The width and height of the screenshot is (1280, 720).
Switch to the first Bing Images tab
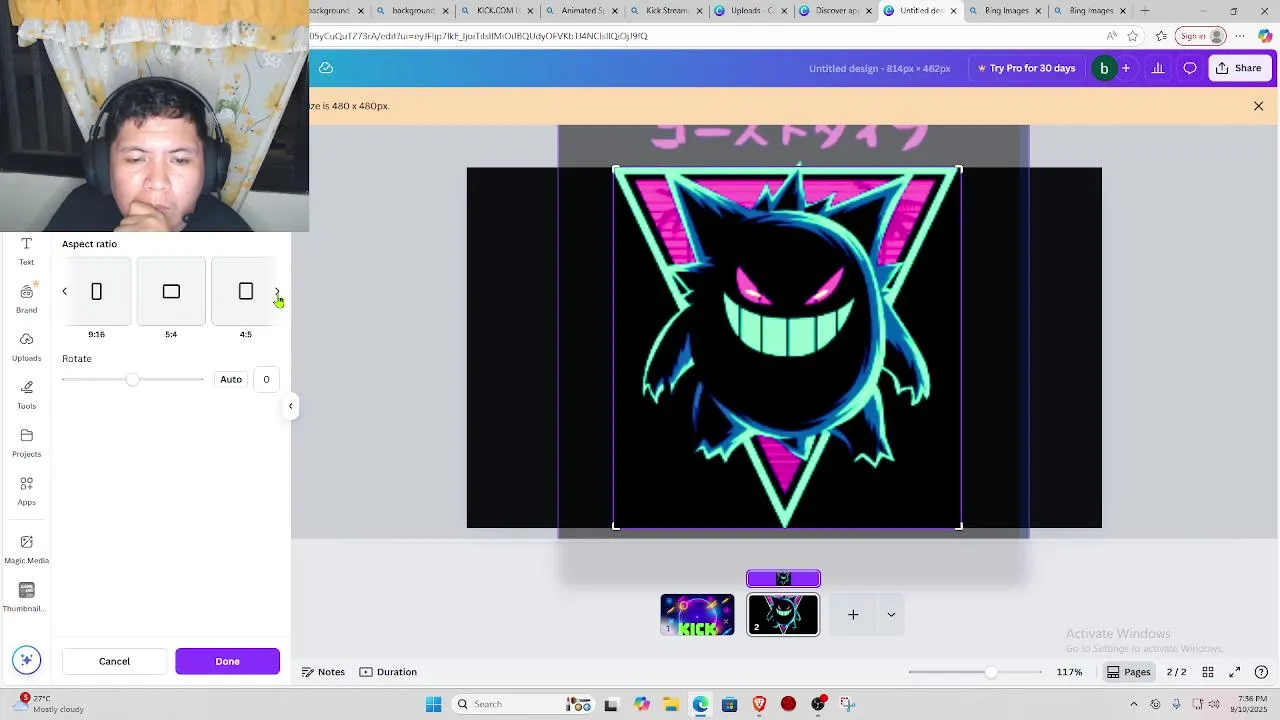(x=1005, y=11)
